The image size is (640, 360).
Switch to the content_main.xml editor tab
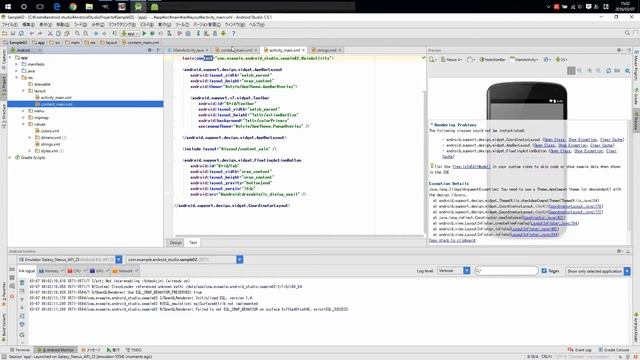[x=236, y=50]
